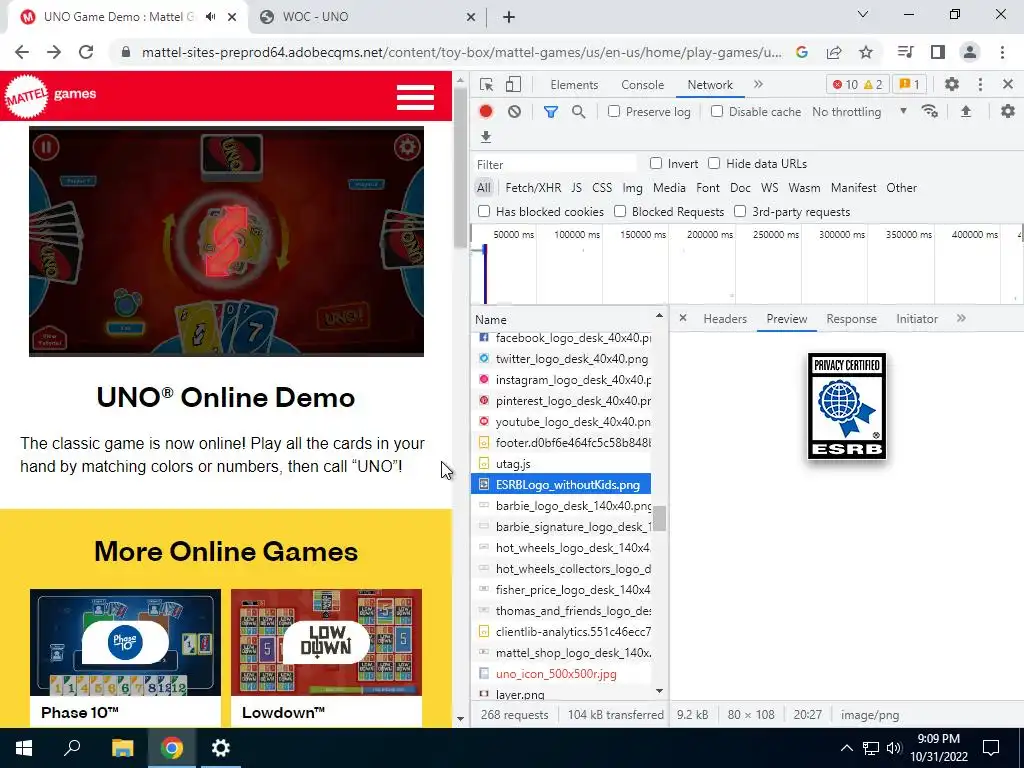Open the Headers tab
The image size is (1024, 768).
tap(725, 319)
